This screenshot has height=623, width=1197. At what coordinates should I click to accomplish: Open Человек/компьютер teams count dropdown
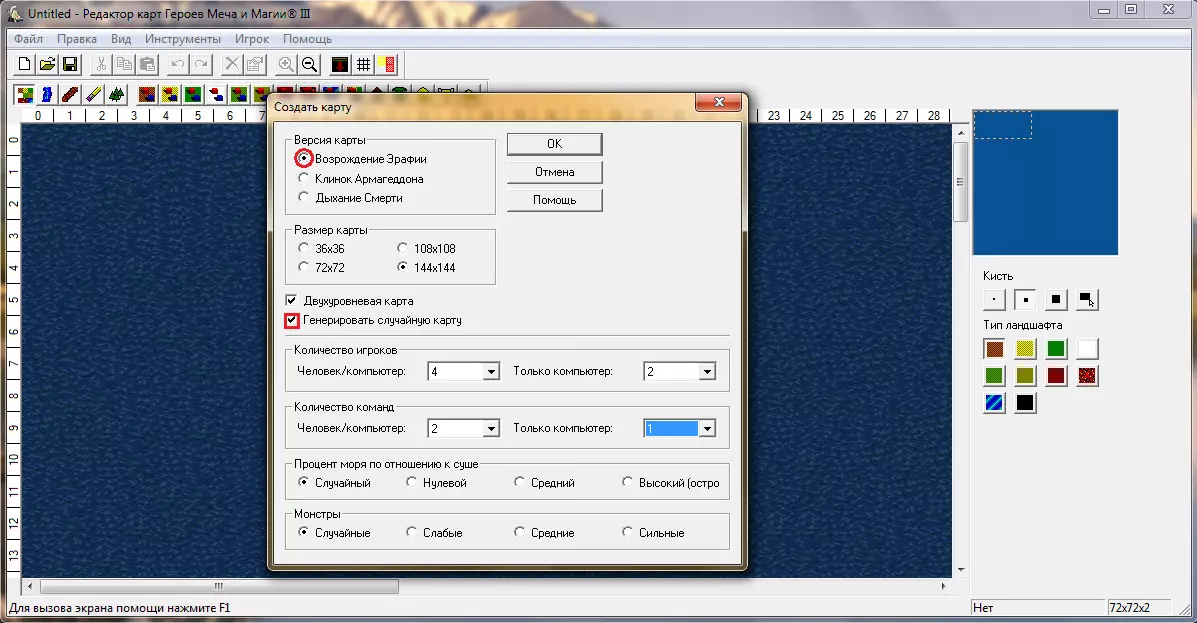490,429
